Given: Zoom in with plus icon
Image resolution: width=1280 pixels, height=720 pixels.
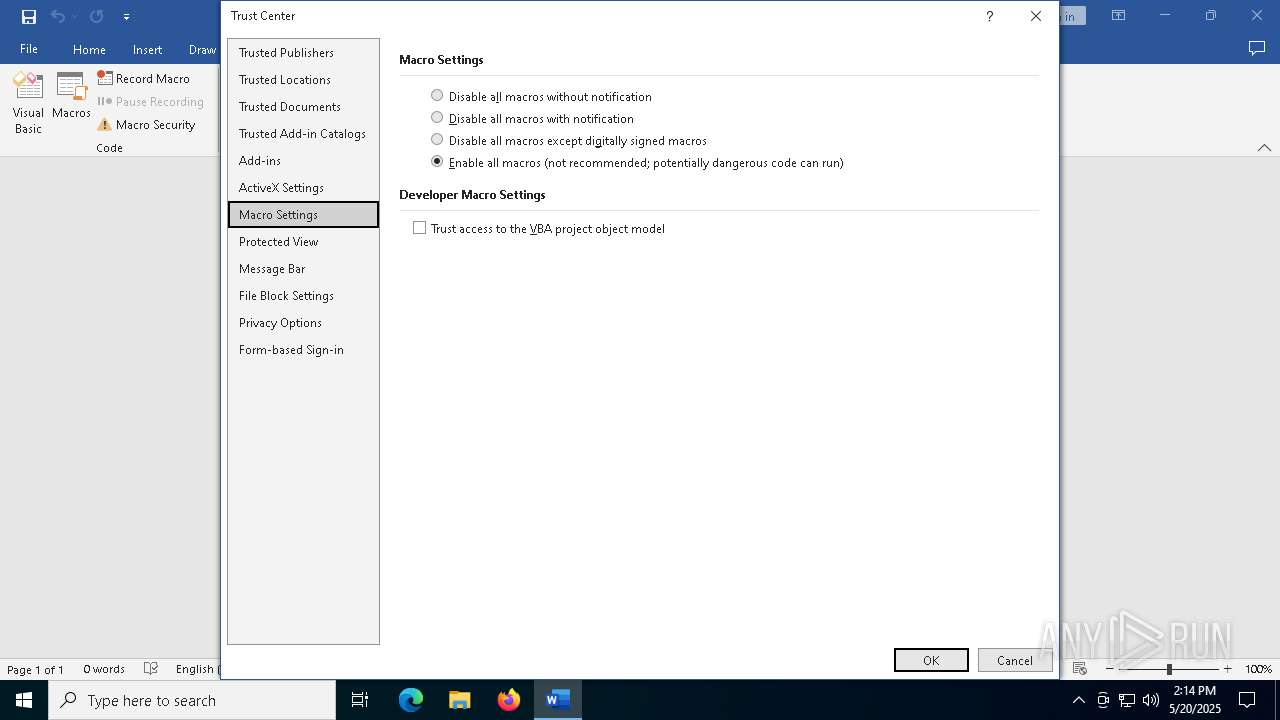Looking at the screenshot, I should click(1228, 669).
